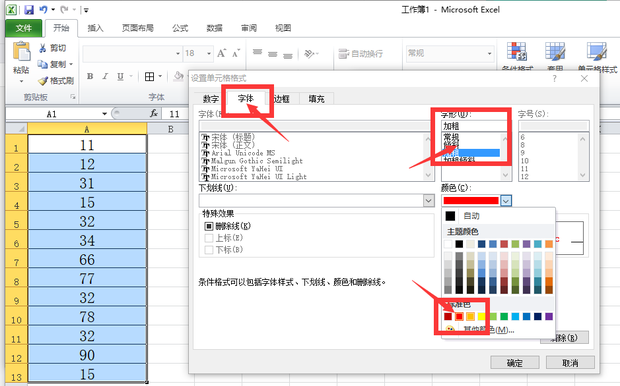620x386 pixels.
Task: Click the Cut (剪切) scissors icon
Action: pos(43,48)
